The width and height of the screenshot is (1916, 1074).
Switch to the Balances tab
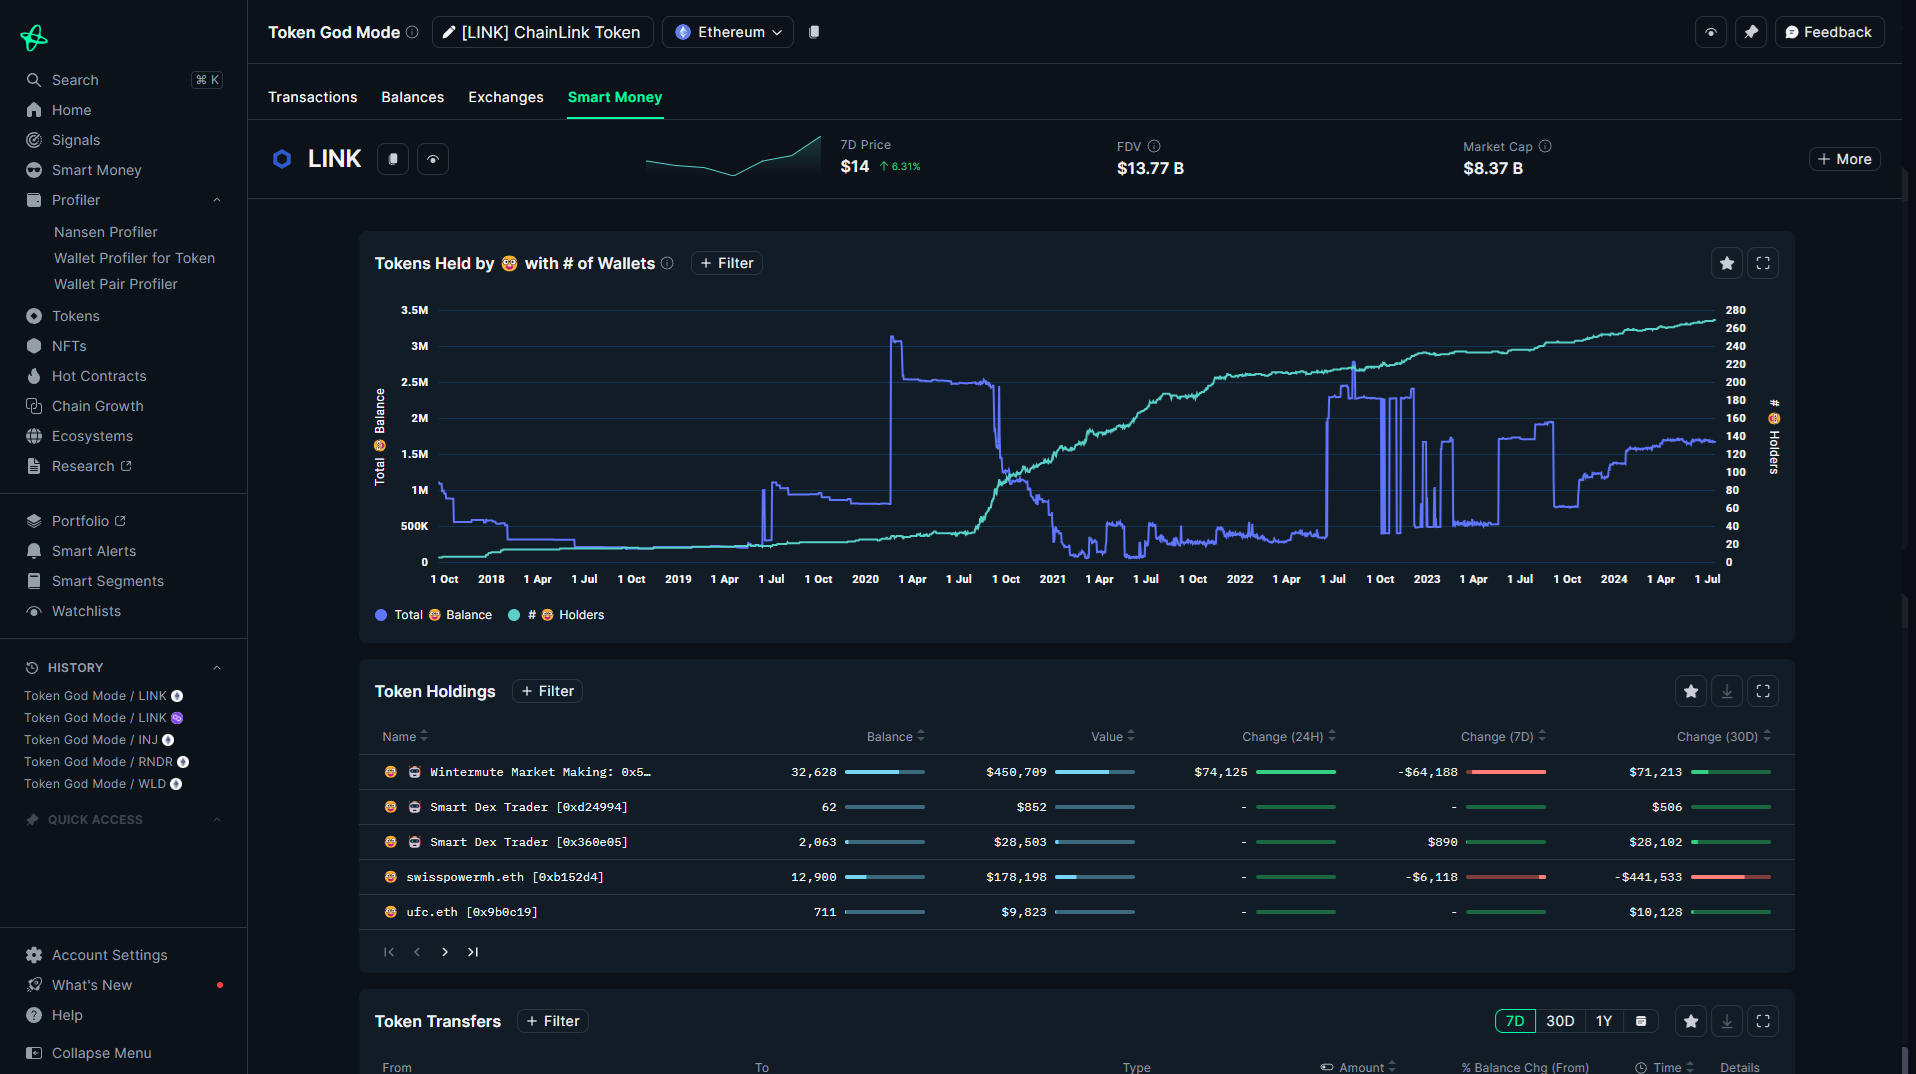pyautogui.click(x=412, y=97)
